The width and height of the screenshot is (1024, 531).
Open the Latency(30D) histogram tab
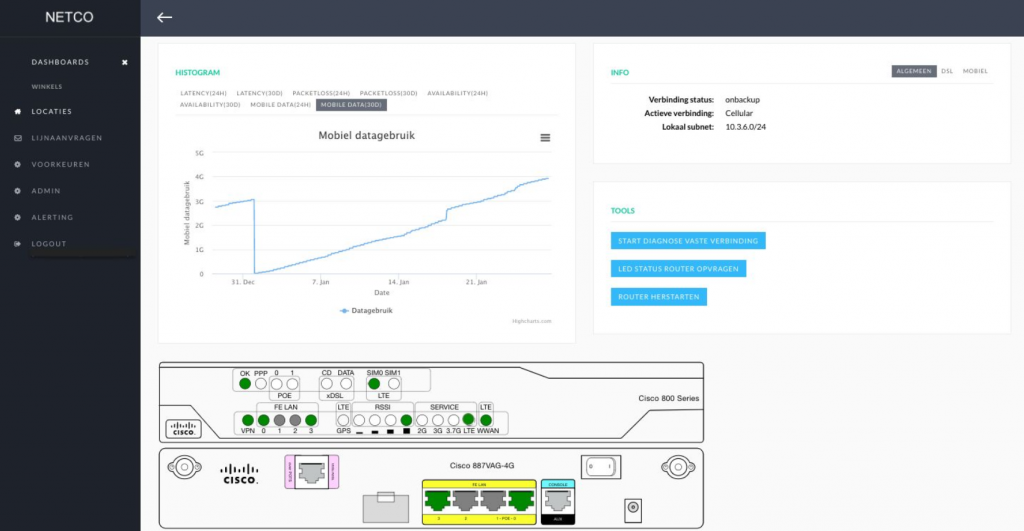click(x=259, y=93)
